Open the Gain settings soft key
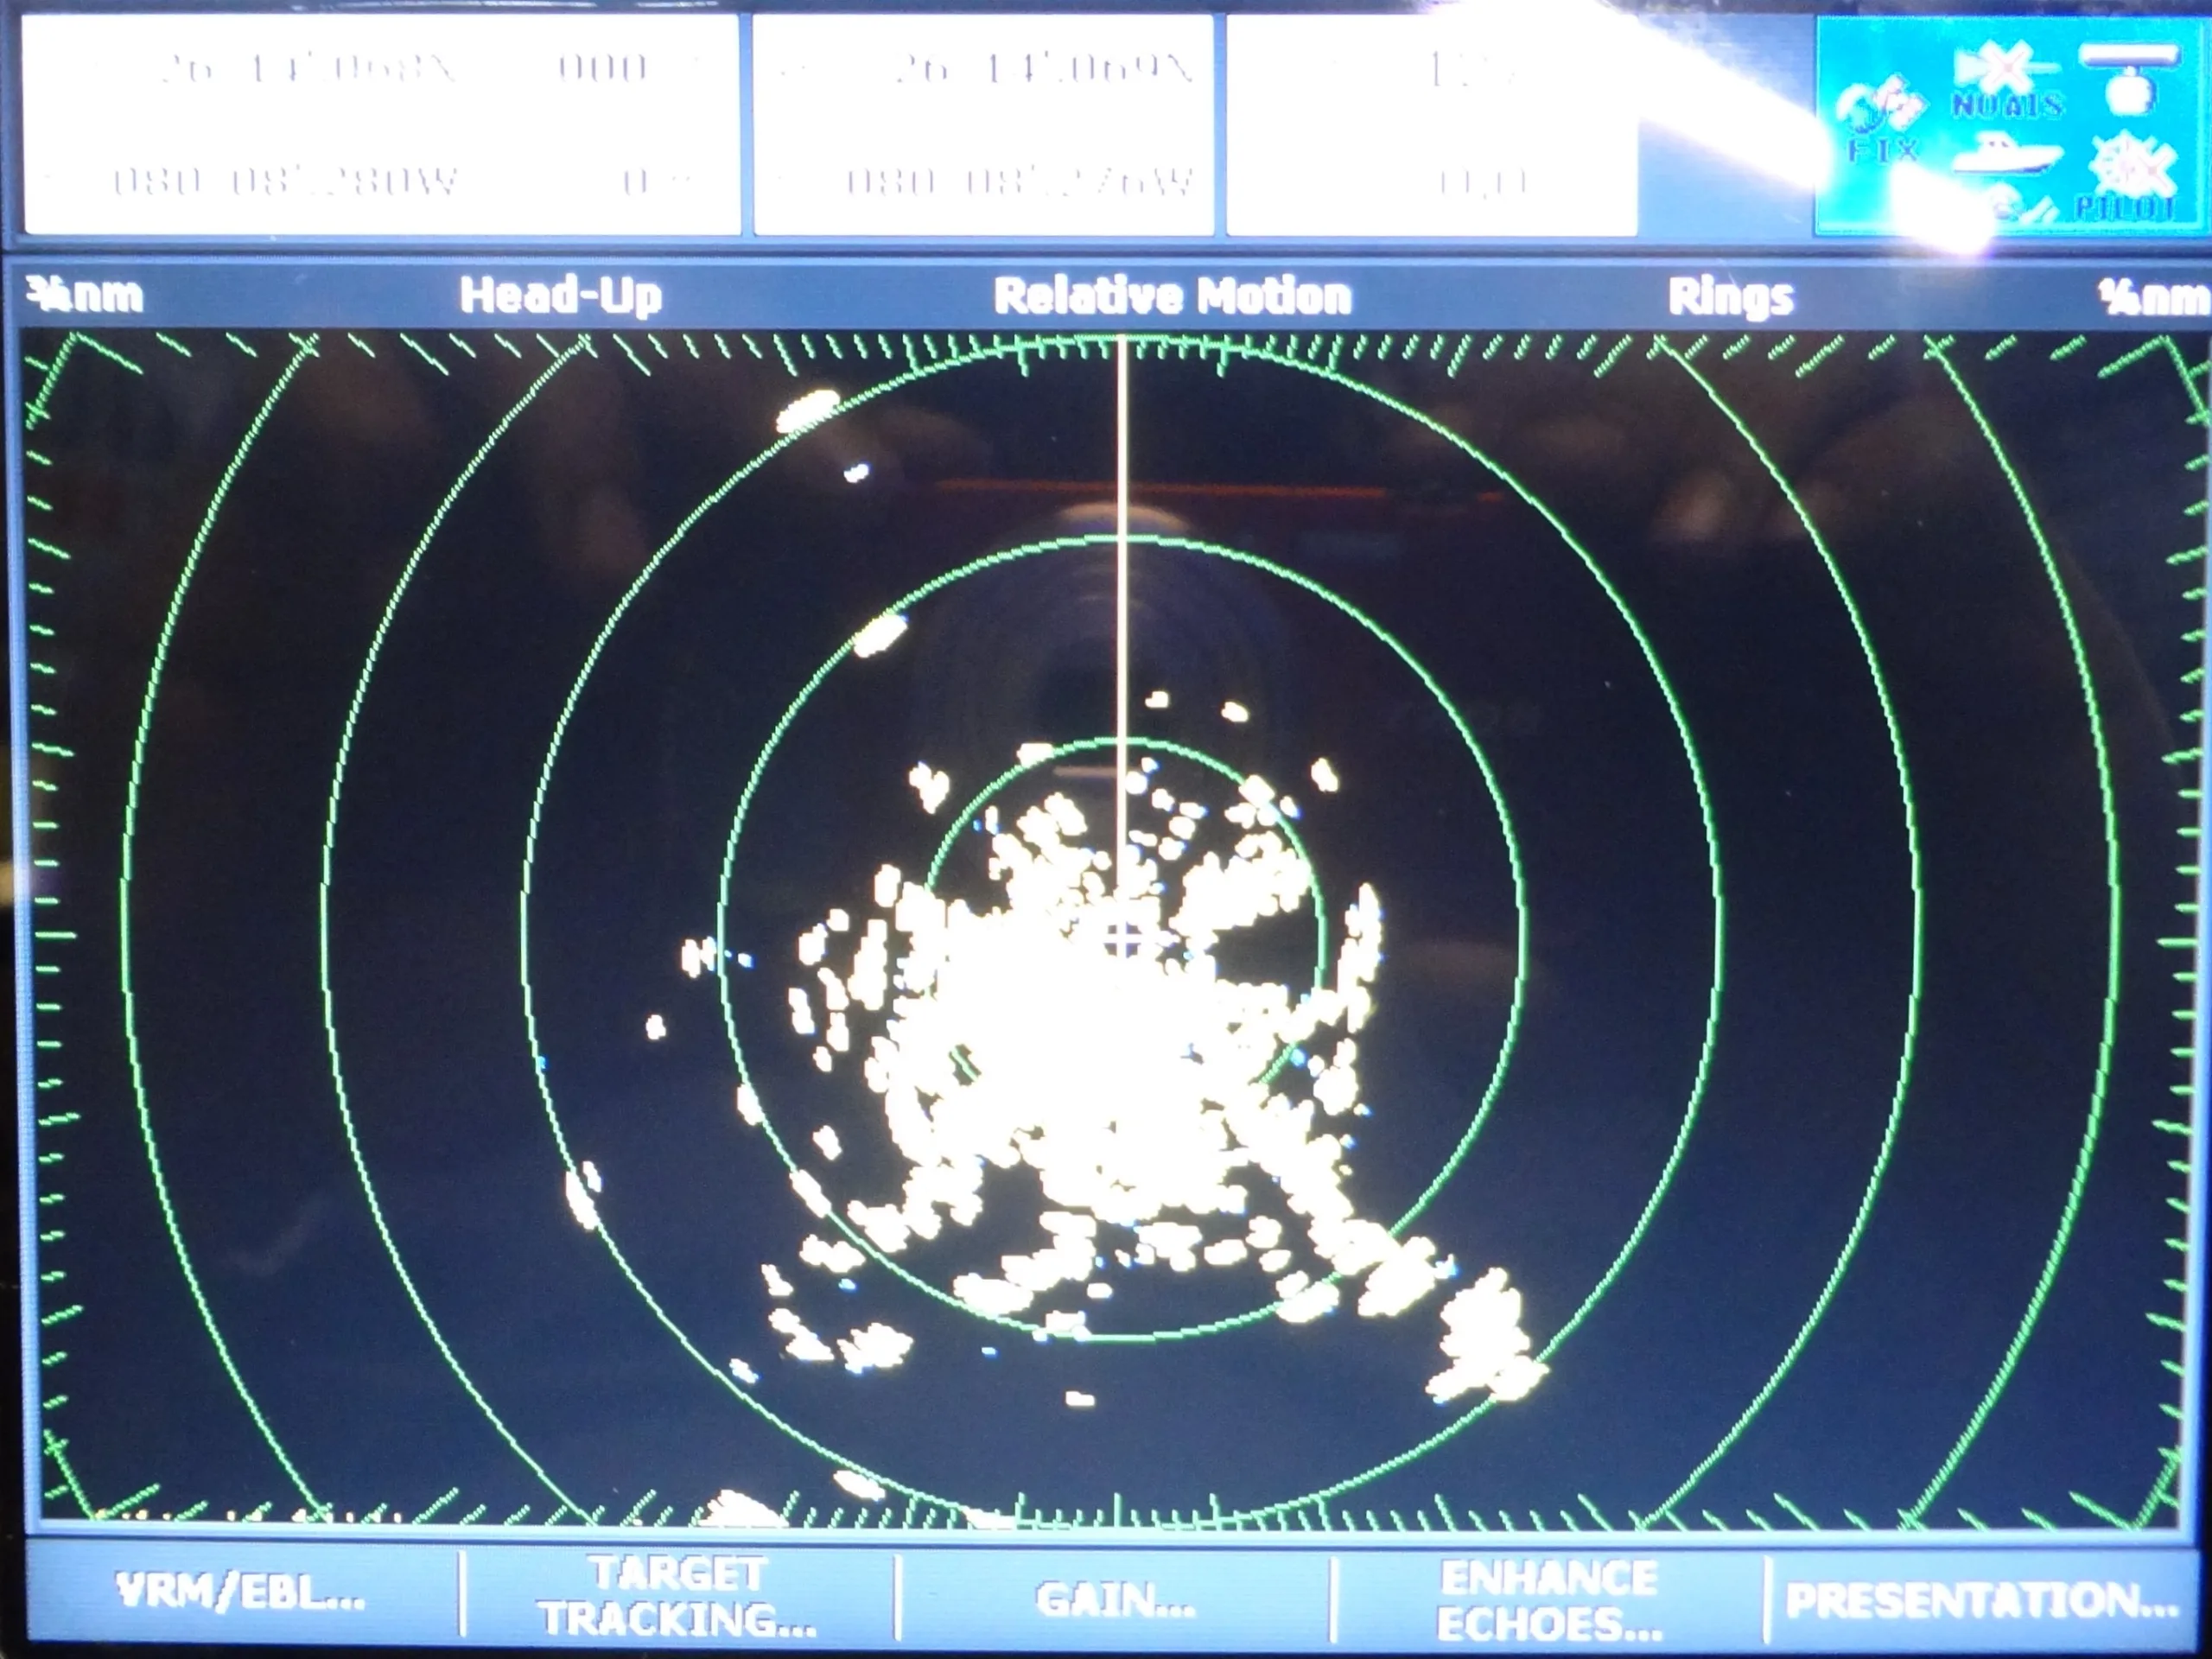The width and height of the screenshot is (2212, 1659). tap(1115, 1600)
